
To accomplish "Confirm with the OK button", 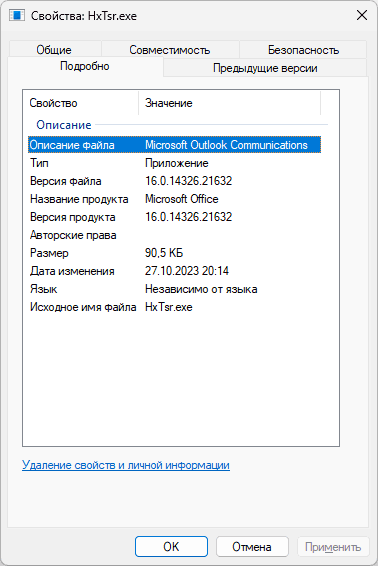I will coord(171,547).
